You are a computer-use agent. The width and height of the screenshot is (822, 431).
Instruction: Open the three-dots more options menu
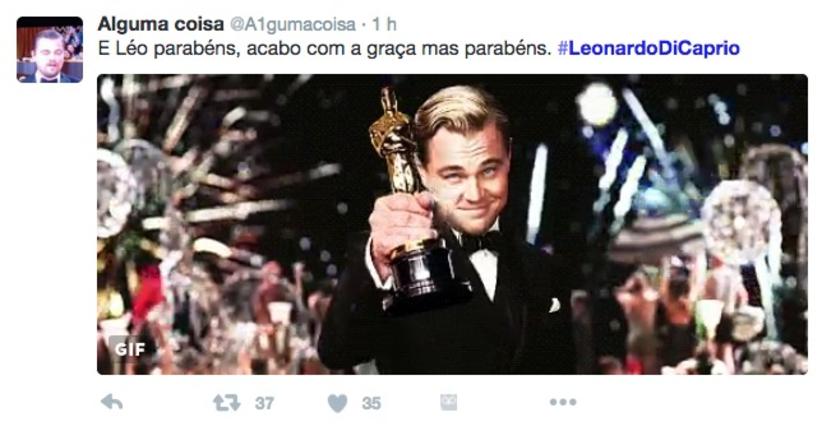click(x=563, y=402)
